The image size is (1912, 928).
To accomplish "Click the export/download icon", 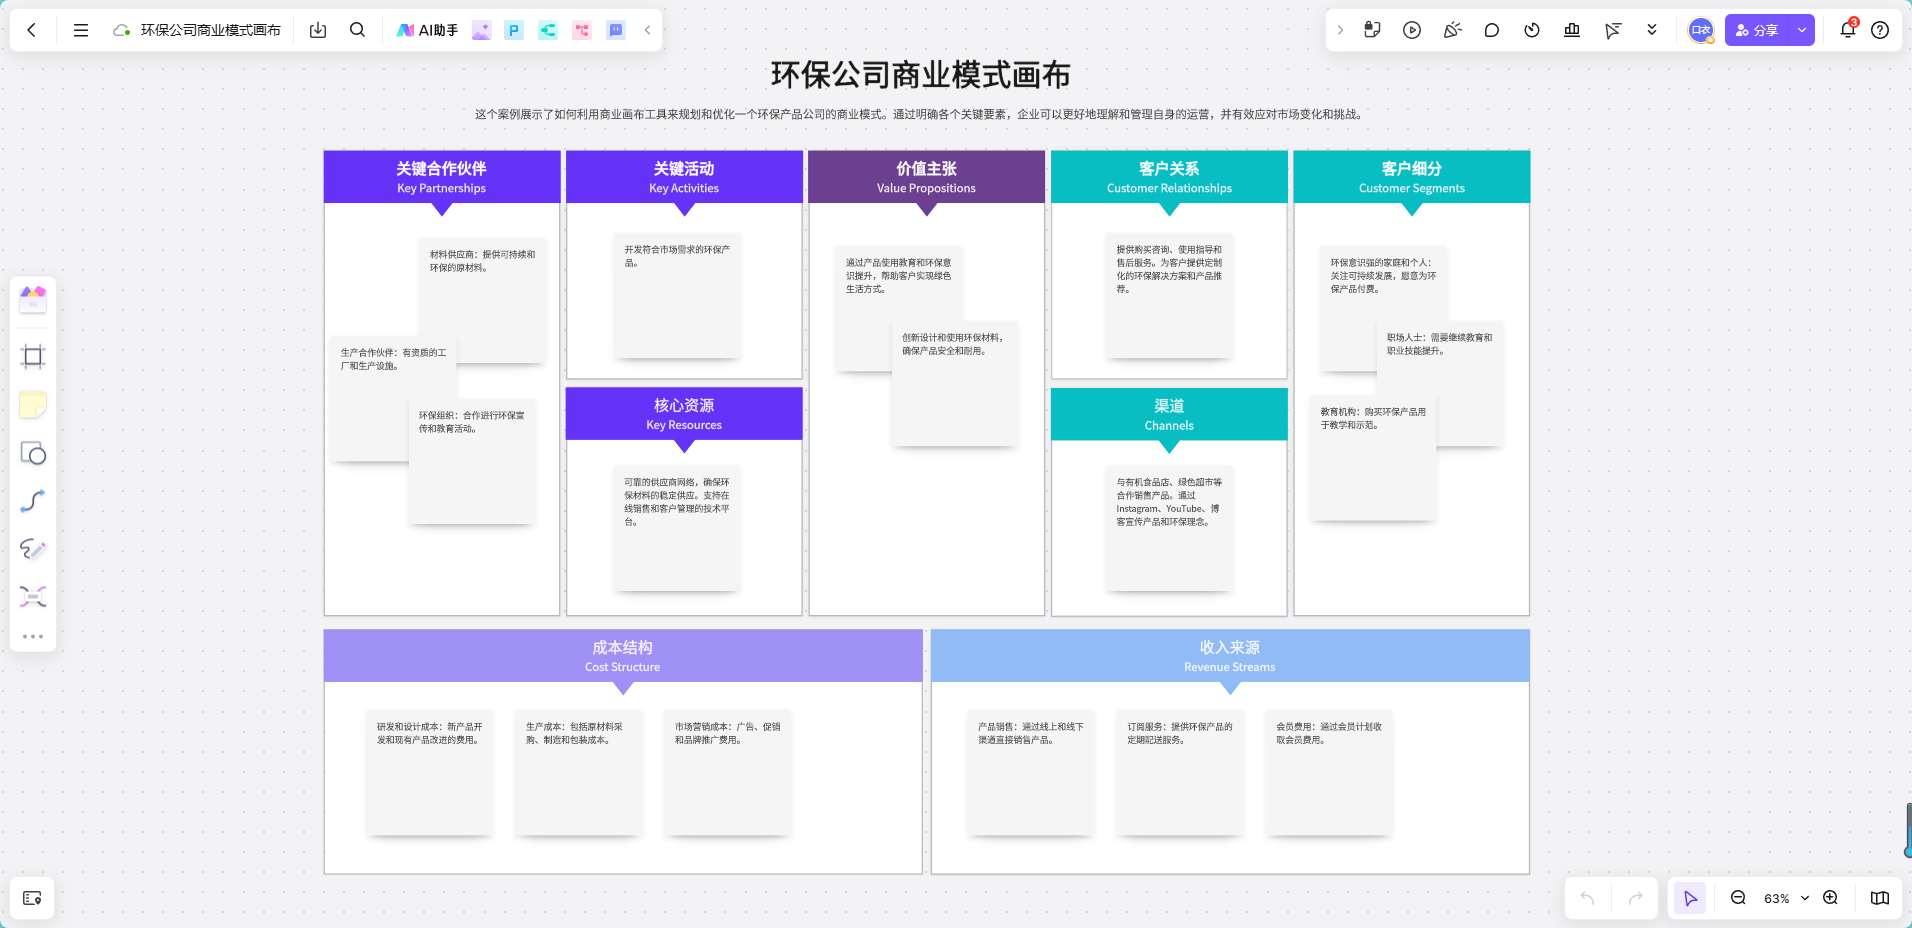I will pos(318,30).
